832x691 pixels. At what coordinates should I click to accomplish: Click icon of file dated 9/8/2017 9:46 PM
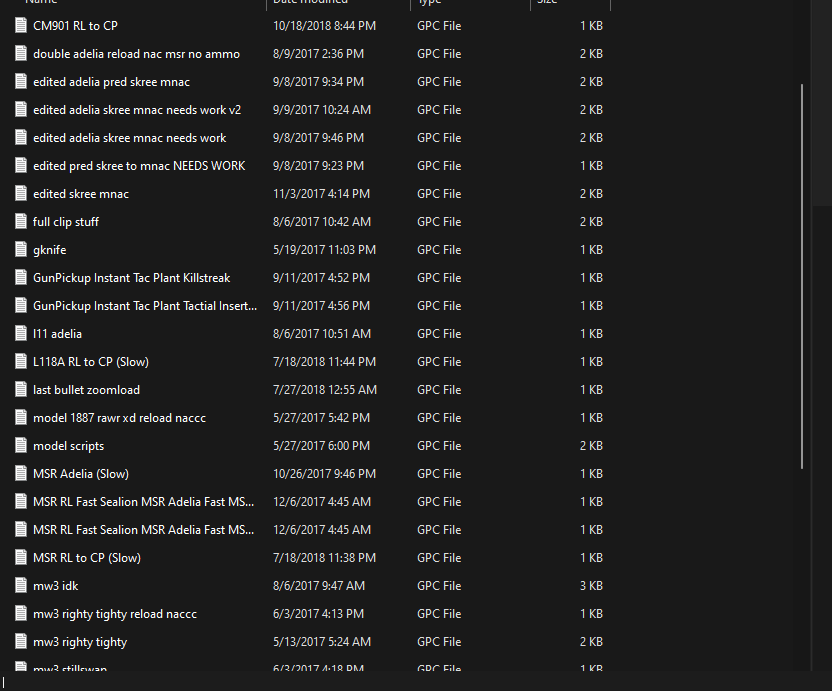21,138
